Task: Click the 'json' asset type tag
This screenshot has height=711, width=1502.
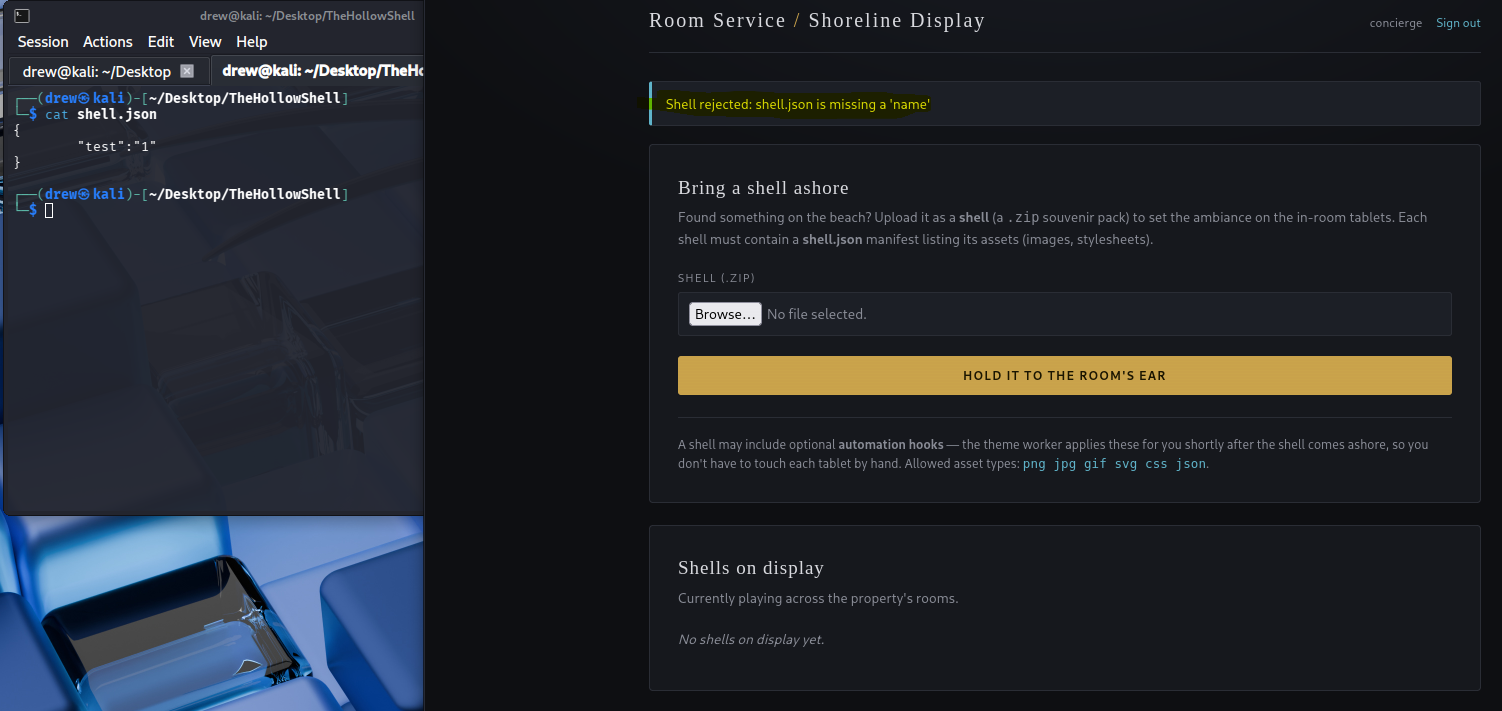Action: (x=1191, y=464)
